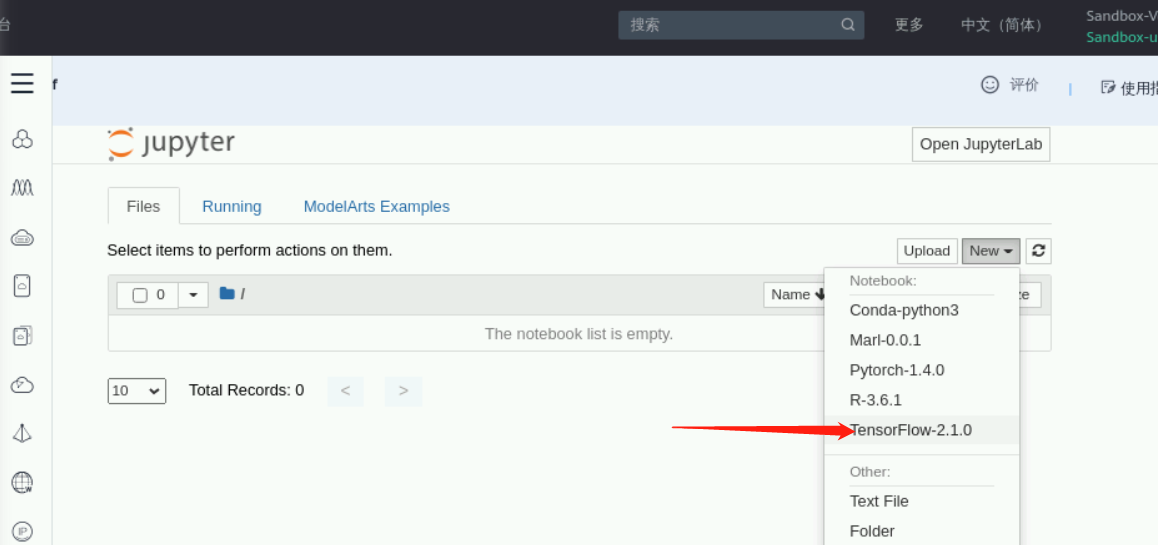Open the page size dropdown showing 10
The image size is (1158, 545).
click(137, 391)
